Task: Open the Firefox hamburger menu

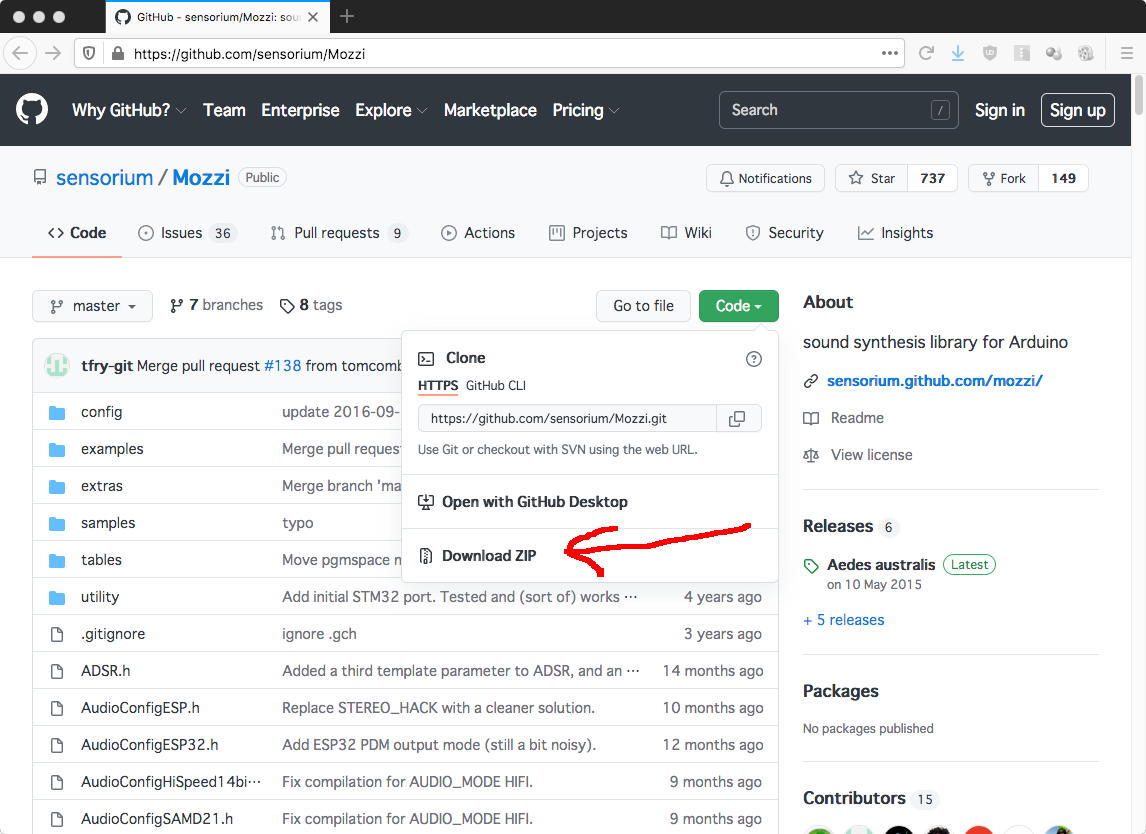Action: tap(1127, 53)
